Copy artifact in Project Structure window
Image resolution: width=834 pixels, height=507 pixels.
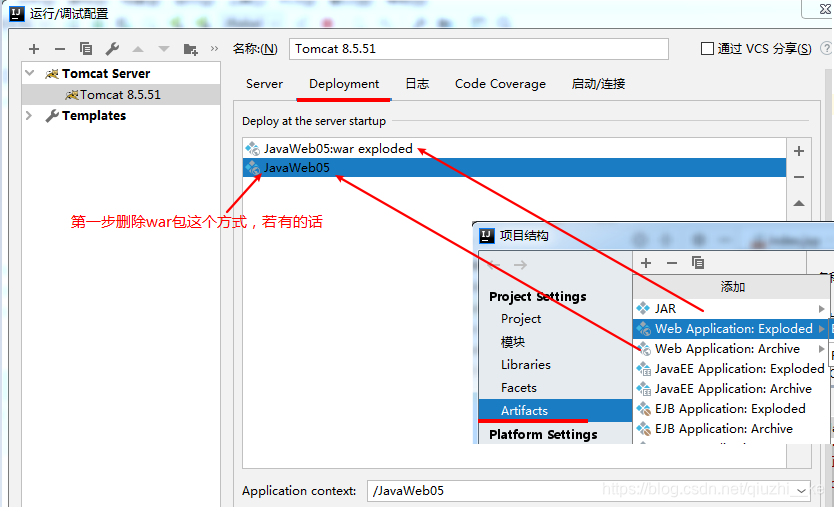click(698, 262)
